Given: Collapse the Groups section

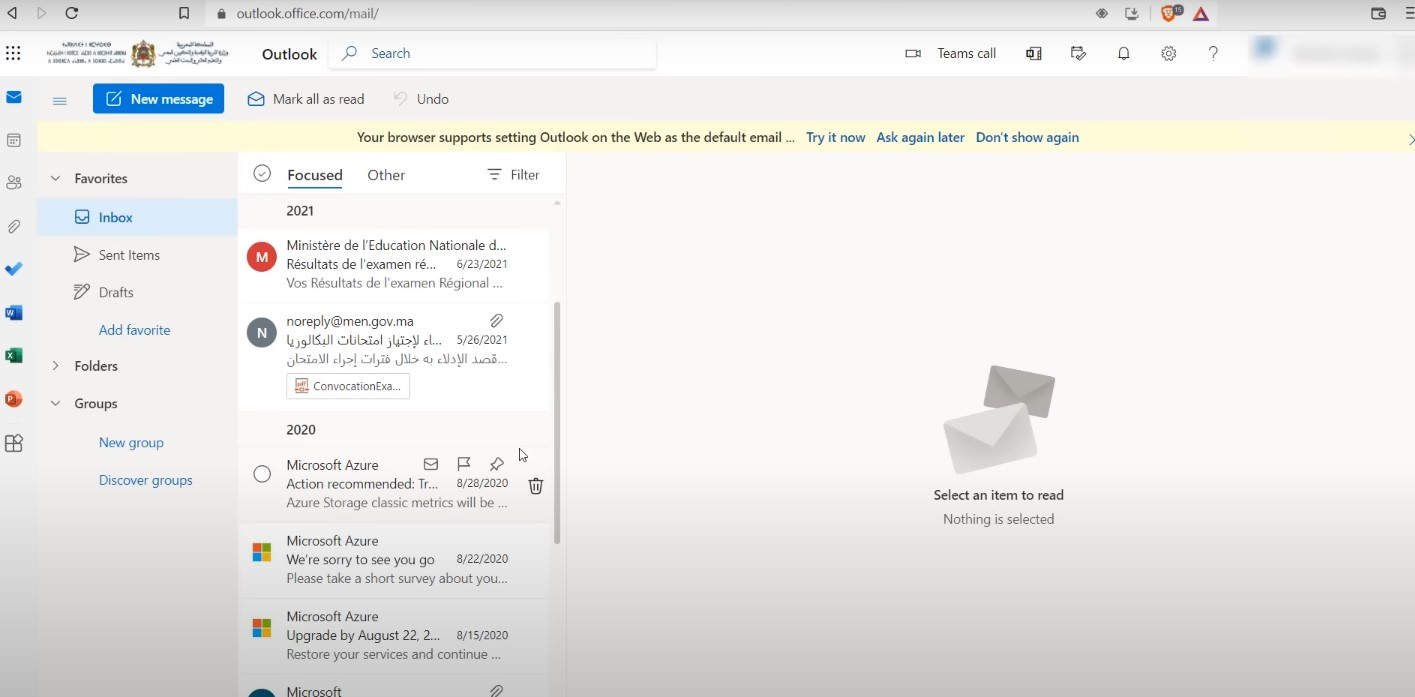Looking at the screenshot, I should click(x=56, y=404).
